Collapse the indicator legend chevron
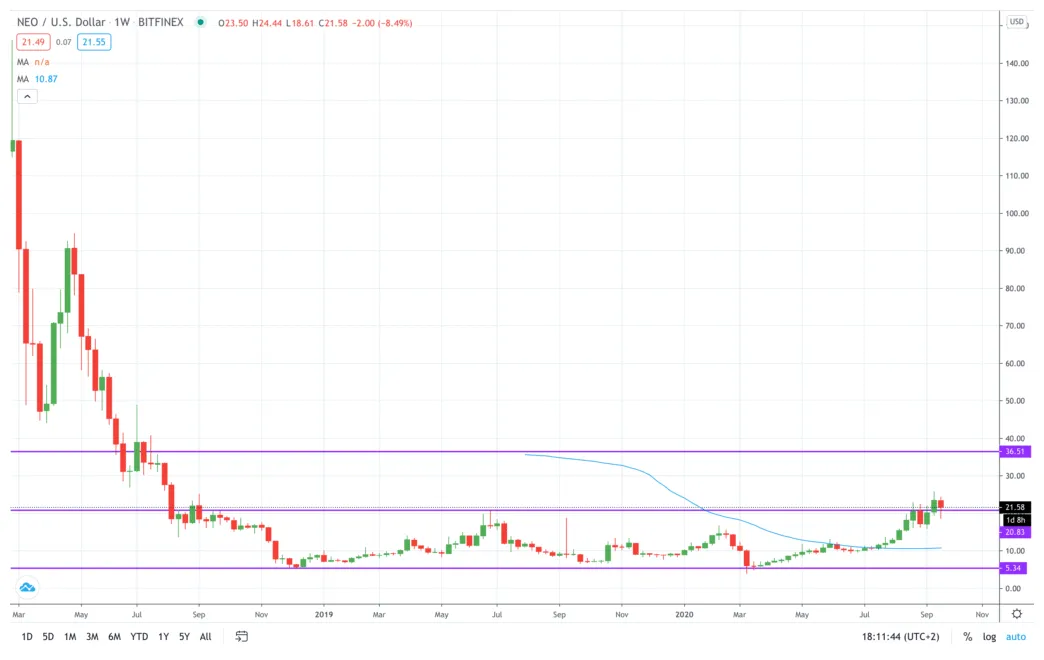 [x=27, y=96]
